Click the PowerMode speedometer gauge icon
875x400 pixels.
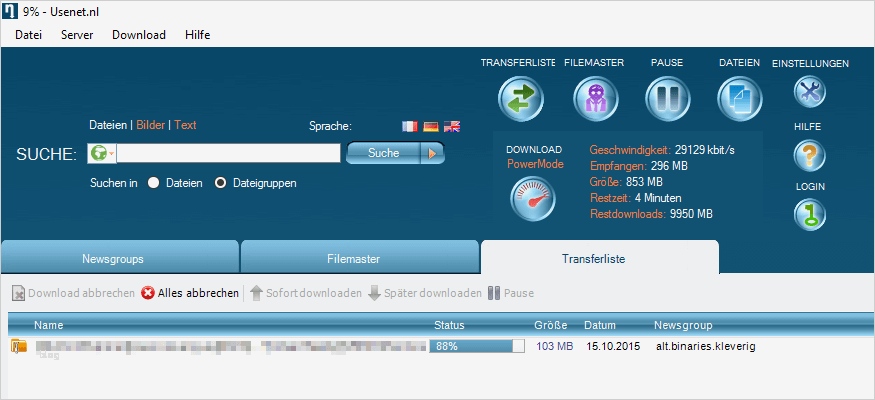[532, 199]
